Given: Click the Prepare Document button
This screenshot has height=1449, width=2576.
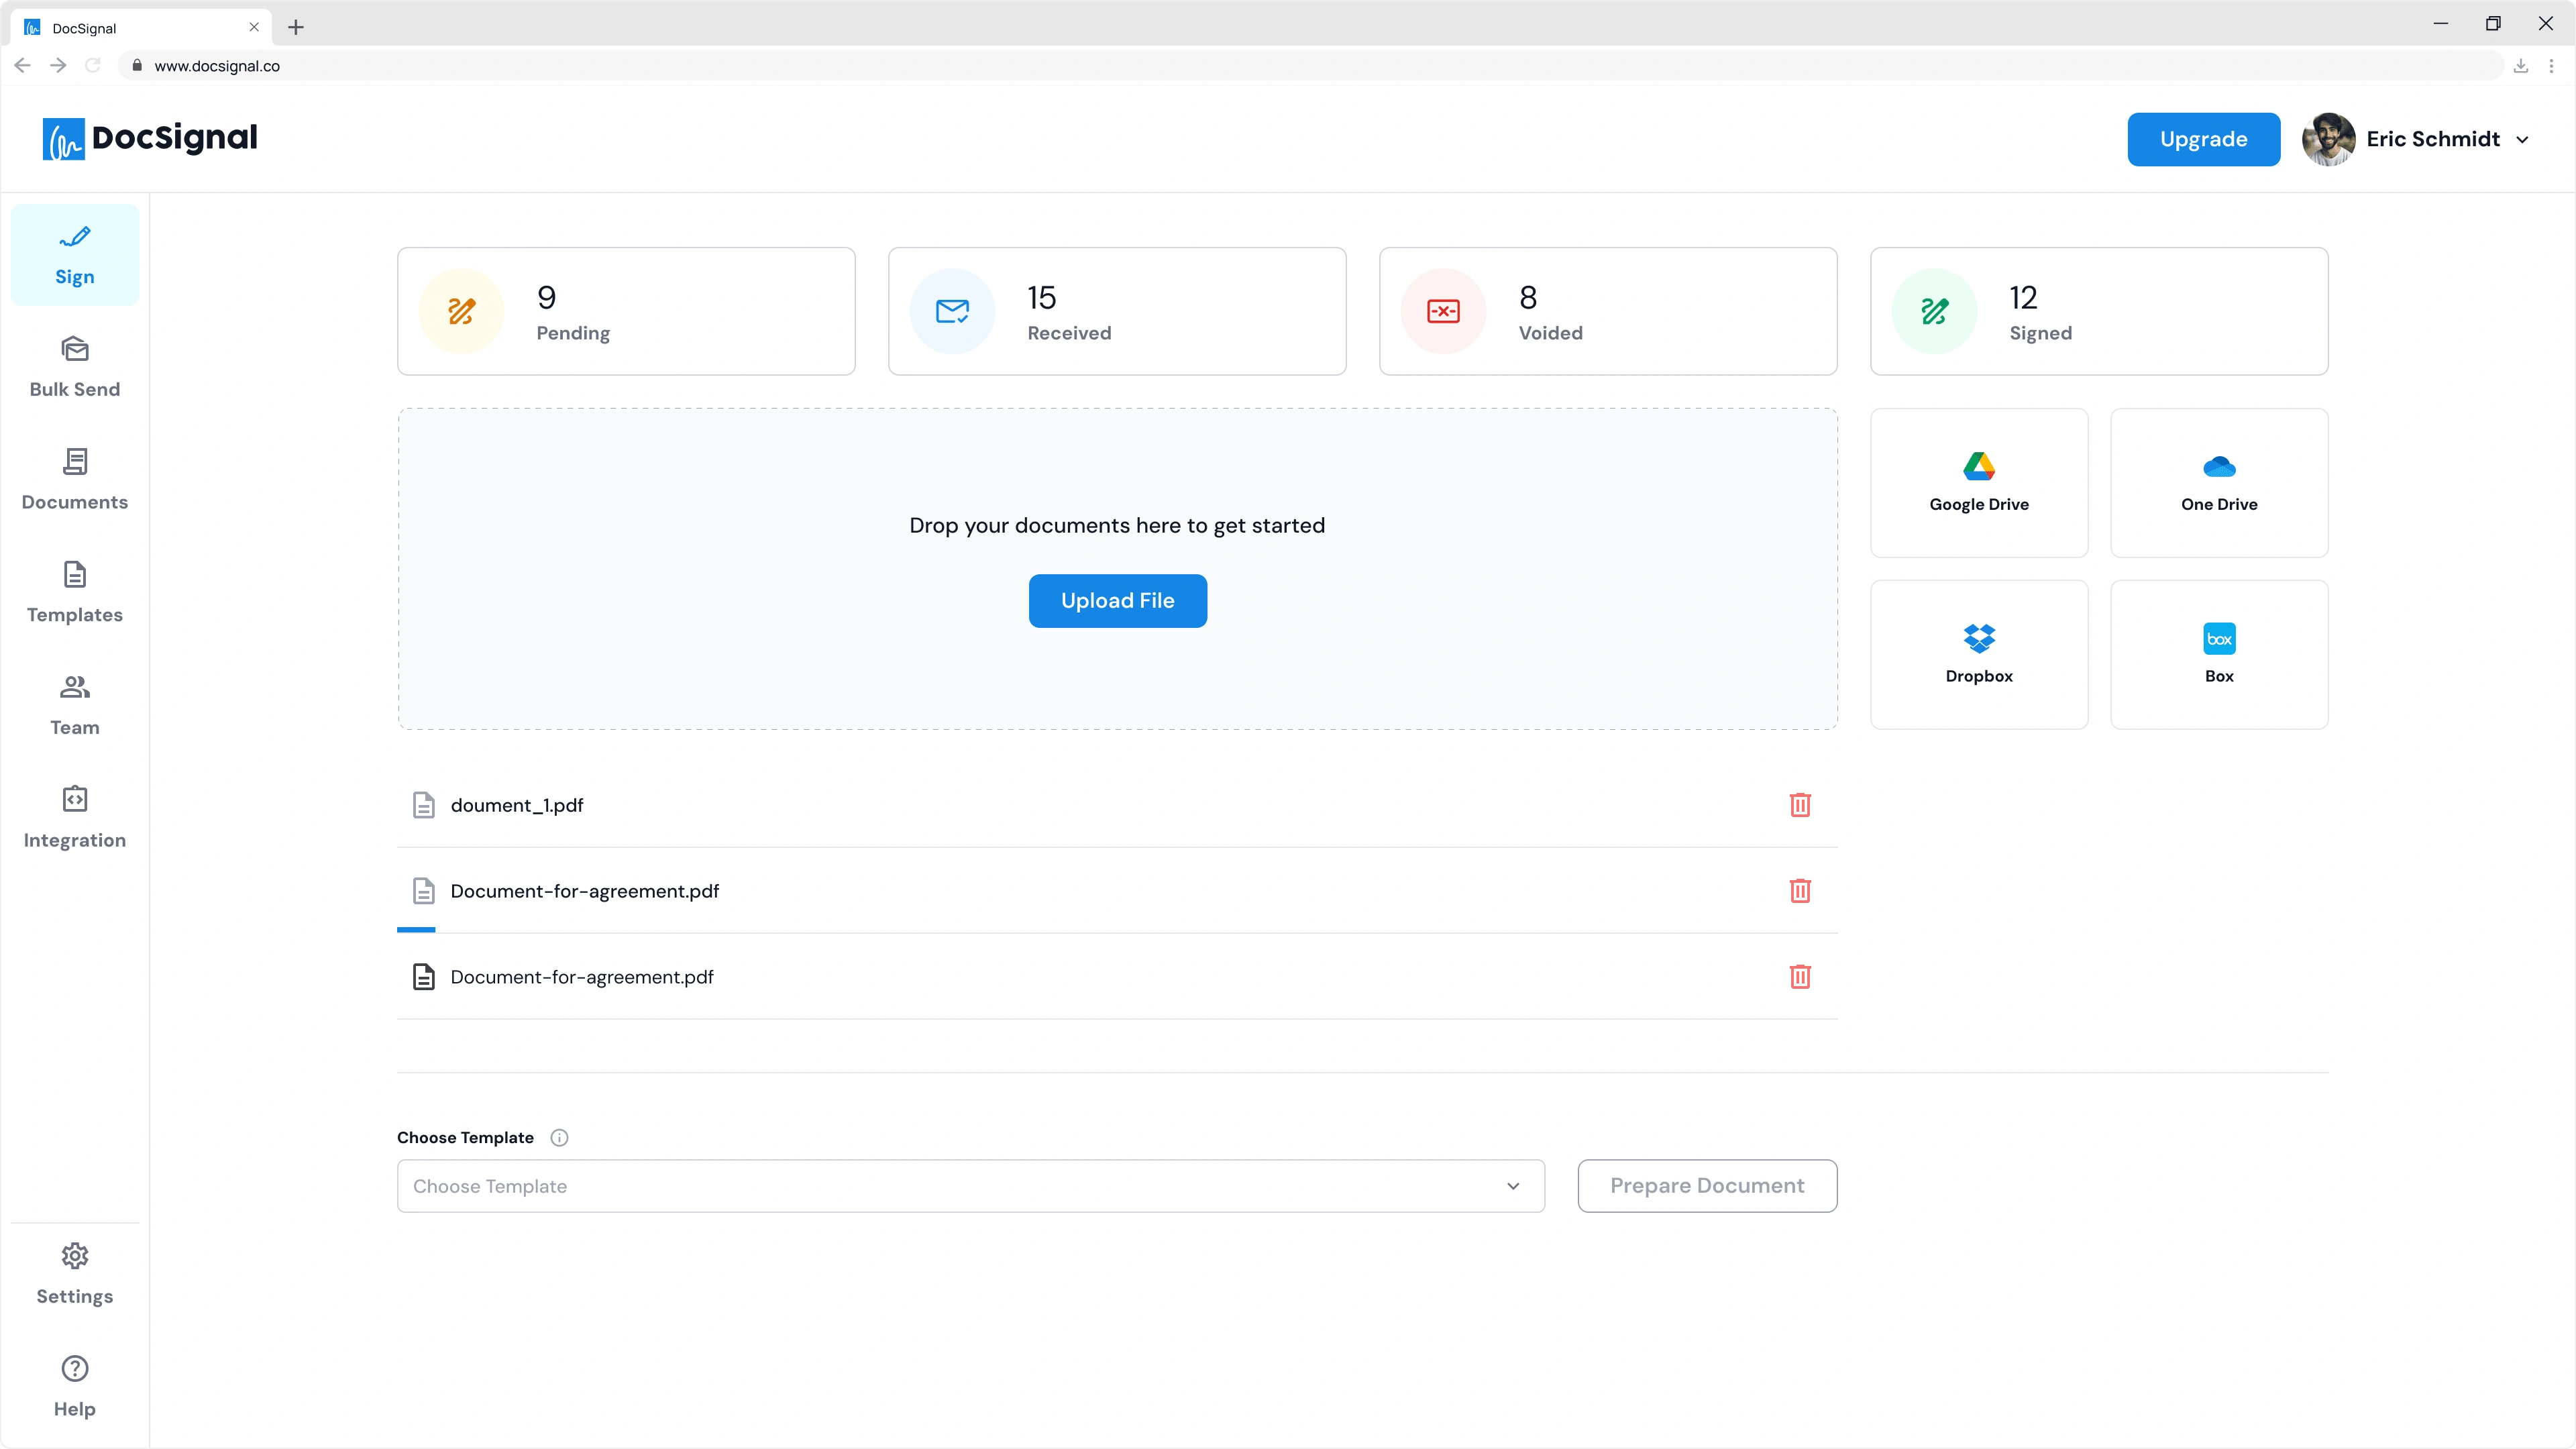Looking at the screenshot, I should point(1706,1186).
